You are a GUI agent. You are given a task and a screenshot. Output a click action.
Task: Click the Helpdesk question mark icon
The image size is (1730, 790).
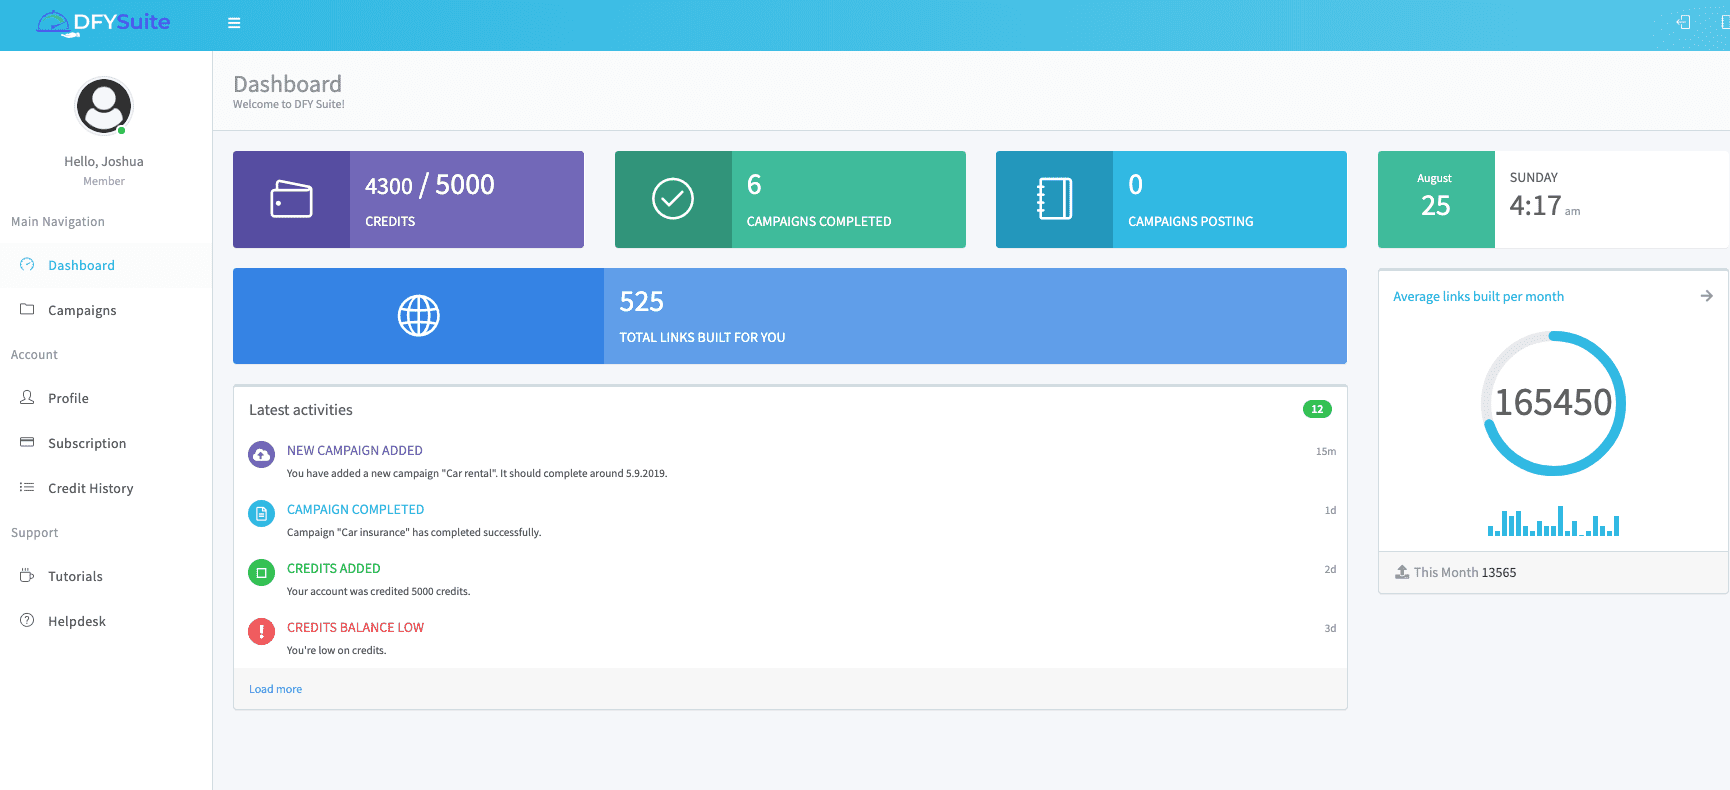[27, 620]
